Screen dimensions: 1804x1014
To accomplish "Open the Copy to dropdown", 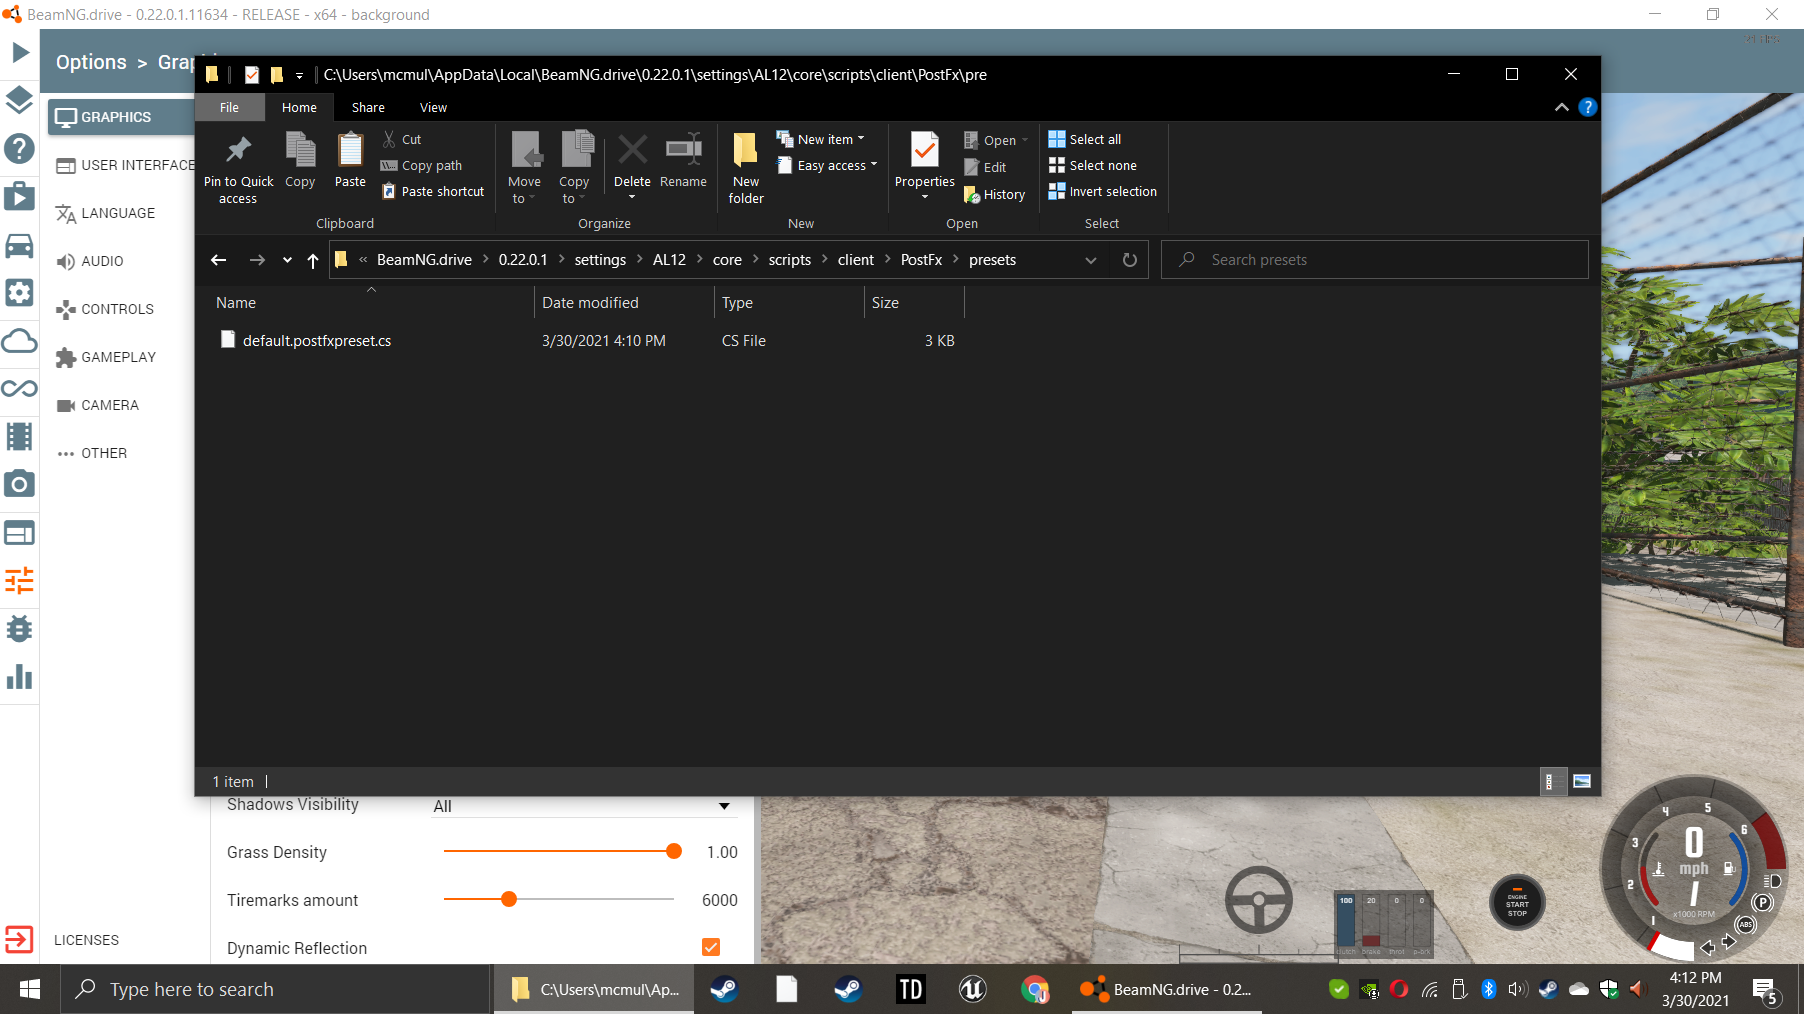I will click(x=574, y=168).
